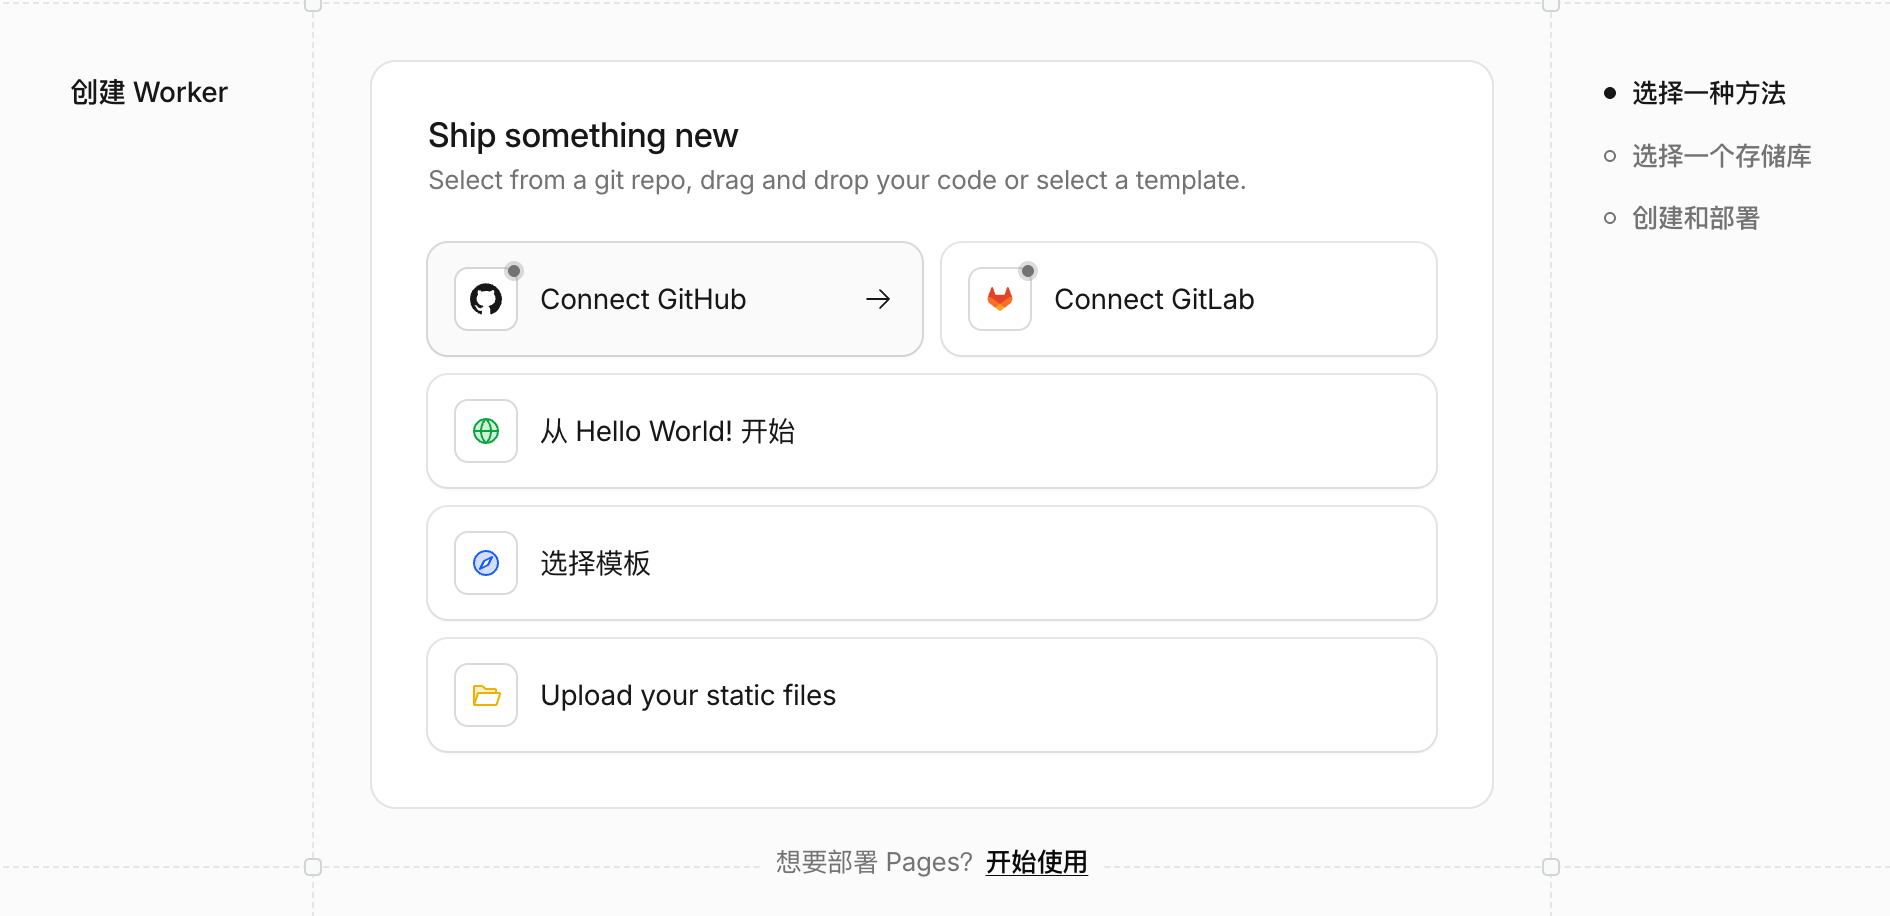Click the GitHub octocat icon
The width and height of the screenshot is (1890, 916).
[486, 299]
